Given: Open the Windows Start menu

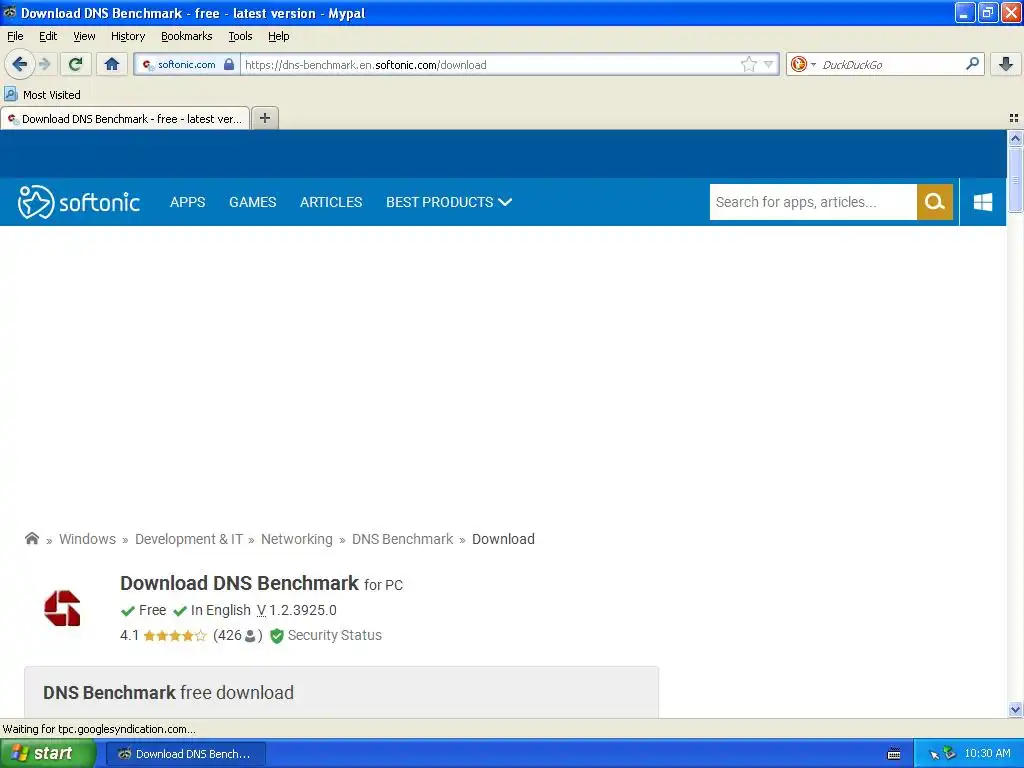Looking at the screenshot, I should tap(48, 754).
